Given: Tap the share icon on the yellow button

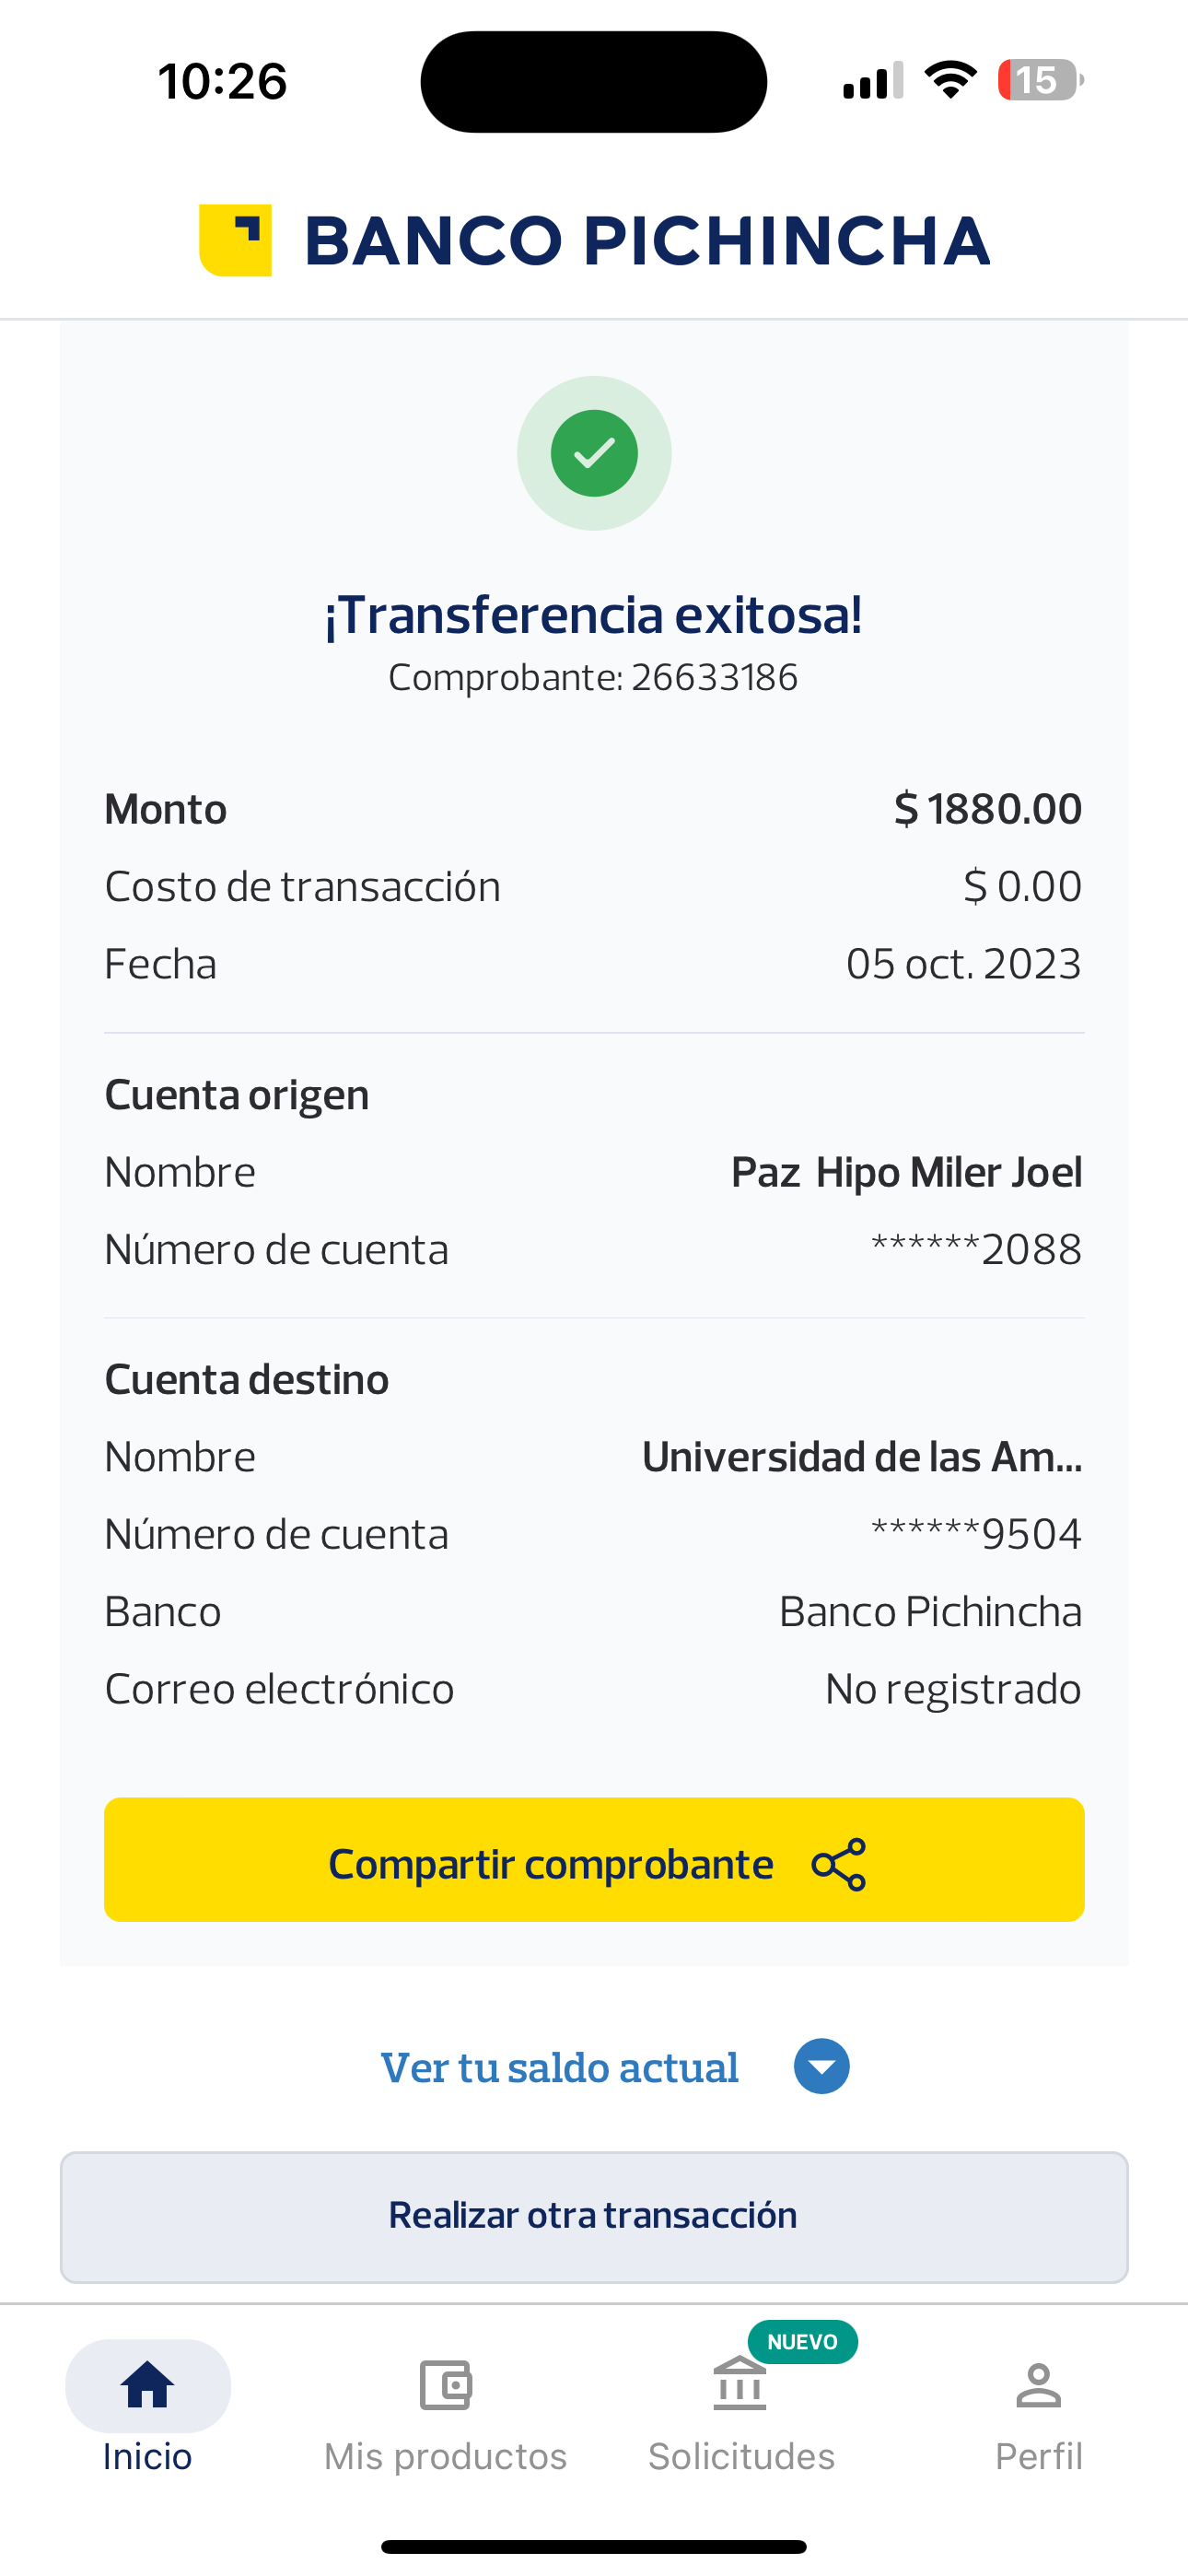Looking at the screenshot, I should point(838,1864).
